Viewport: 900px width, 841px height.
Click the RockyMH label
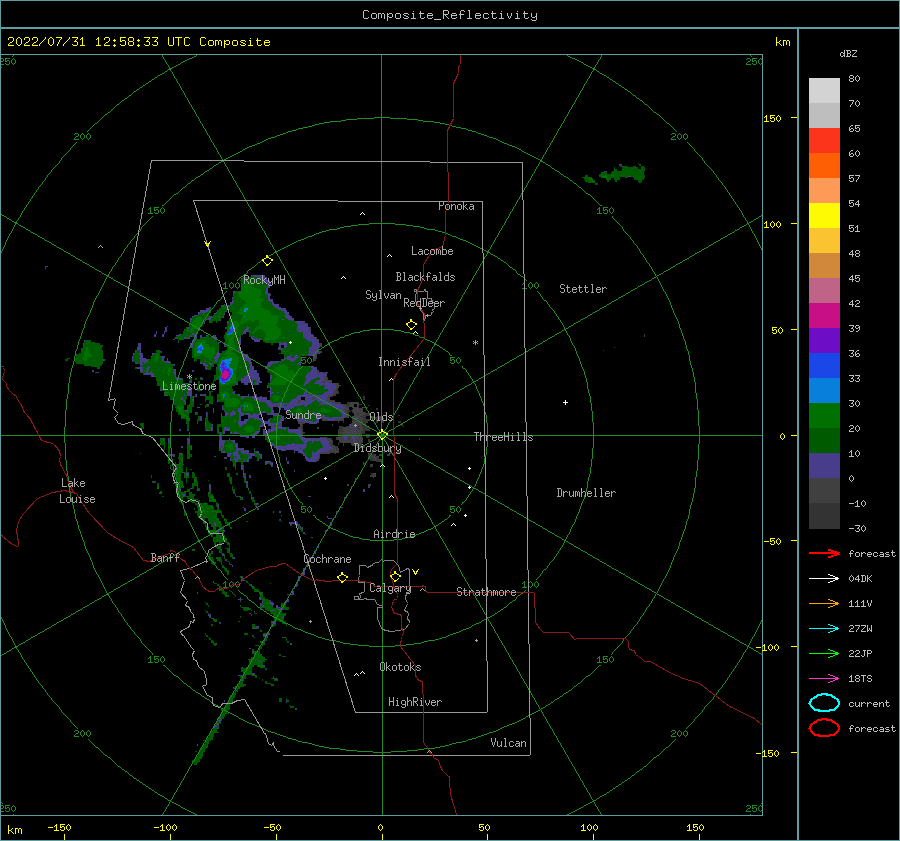click(264, 280)
